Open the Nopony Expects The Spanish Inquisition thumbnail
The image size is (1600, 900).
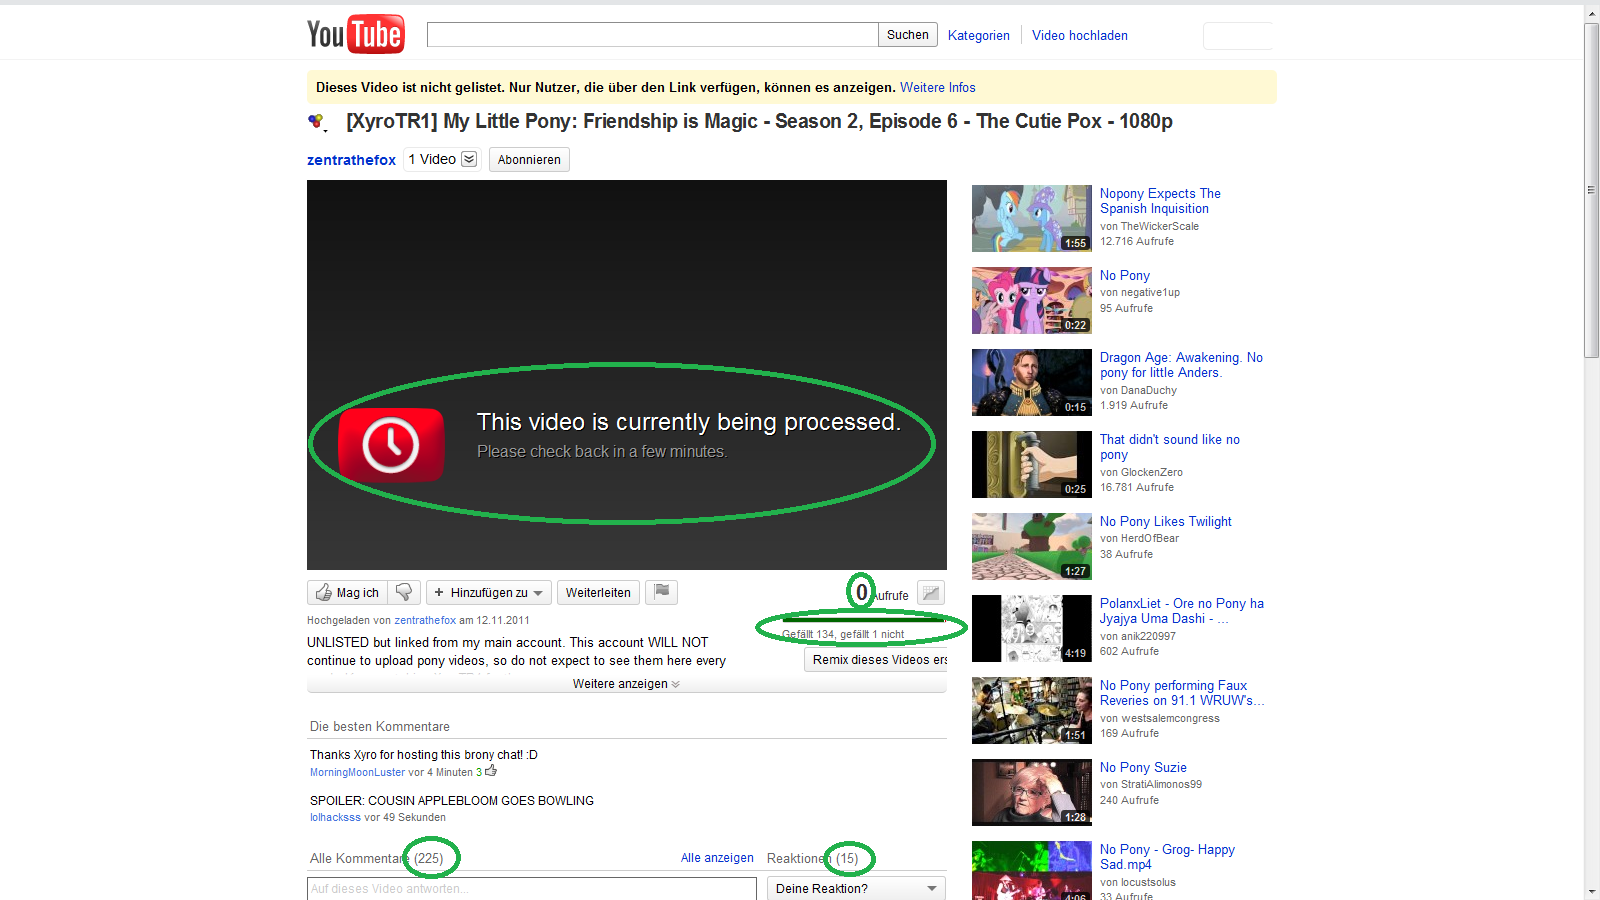(x=1032, y=218)
